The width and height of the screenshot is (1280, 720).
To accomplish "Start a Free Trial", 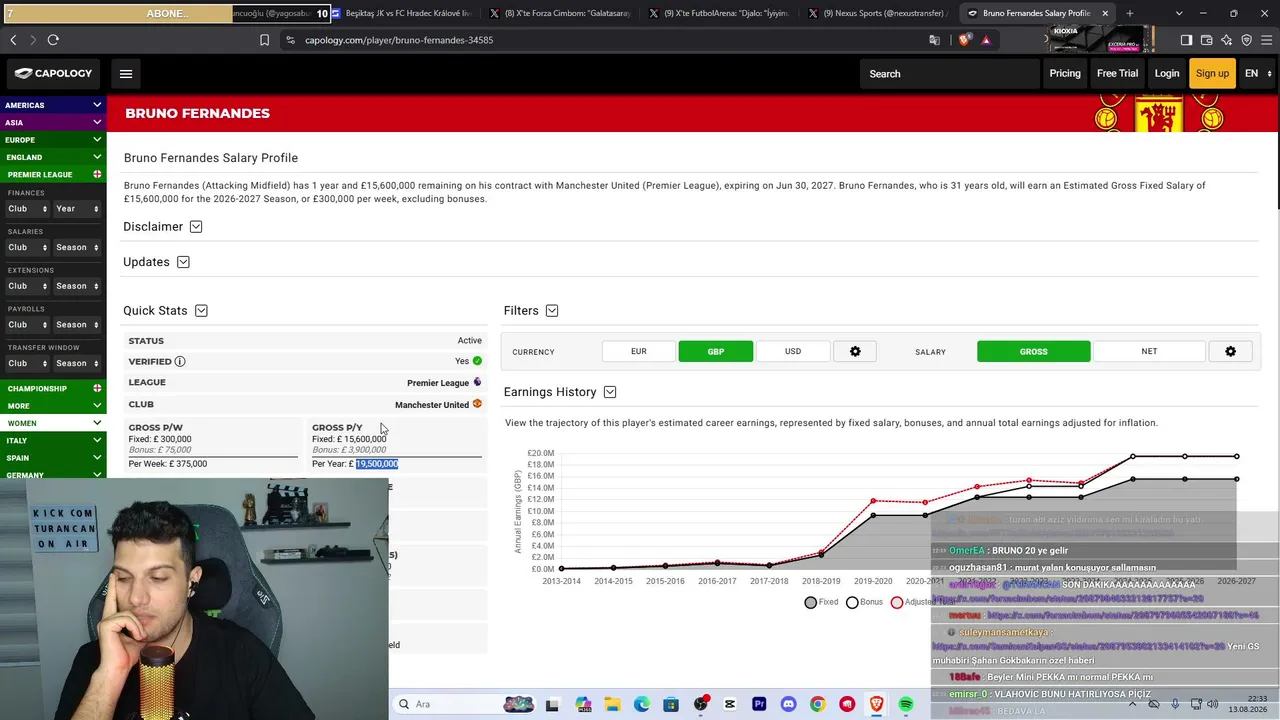I will [x=1117, y=73].
